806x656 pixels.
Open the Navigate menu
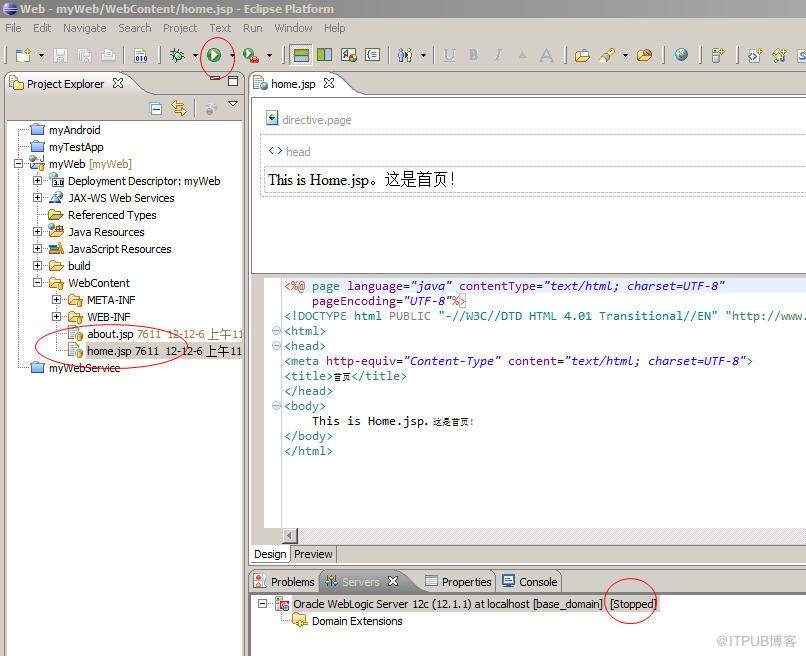[85, 28]
